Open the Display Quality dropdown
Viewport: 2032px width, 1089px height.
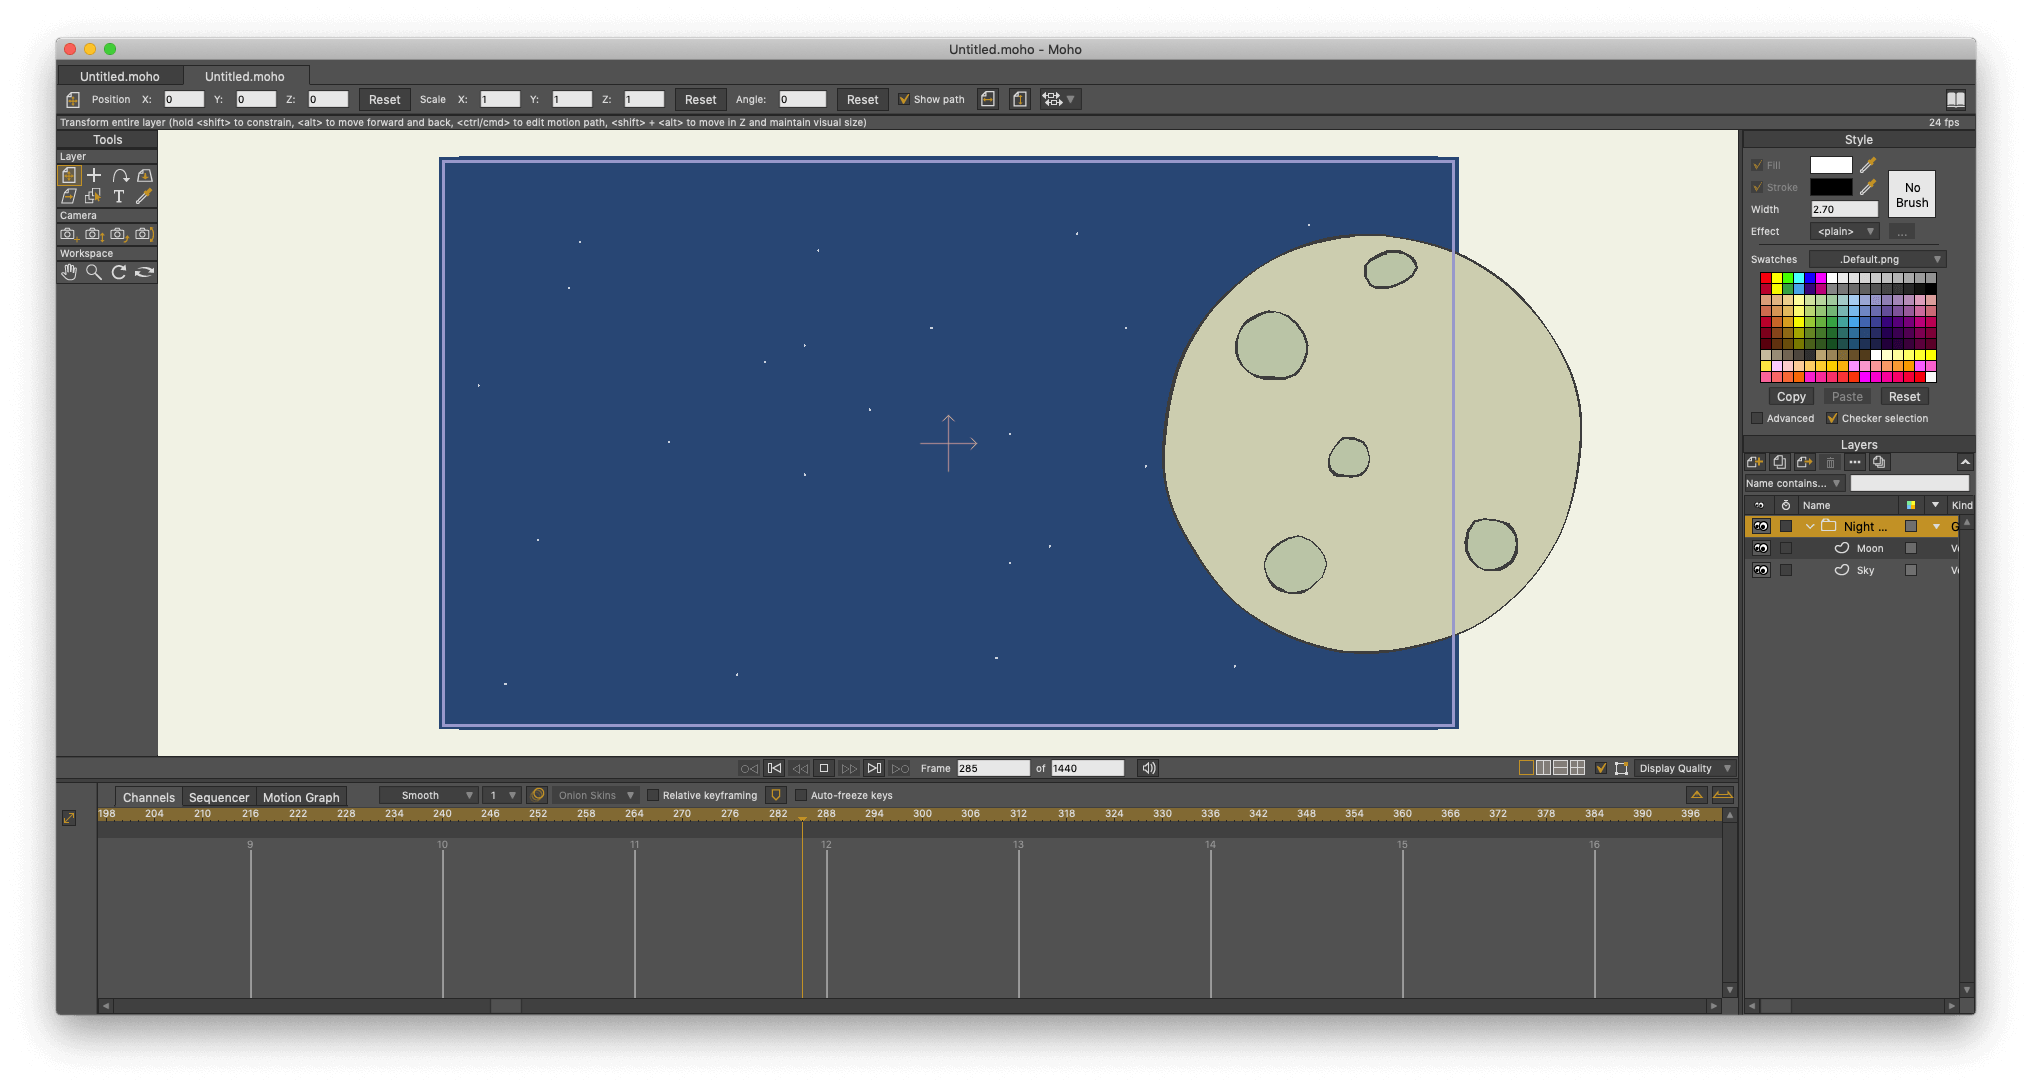click(x=1684, y=768)
